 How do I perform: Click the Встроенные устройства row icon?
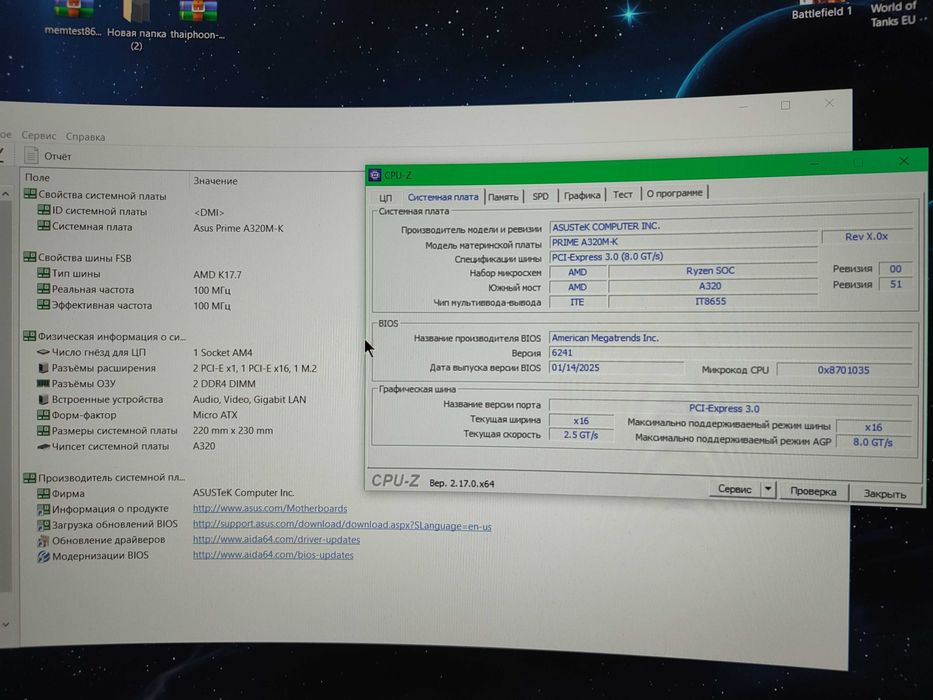pos(43,399)
